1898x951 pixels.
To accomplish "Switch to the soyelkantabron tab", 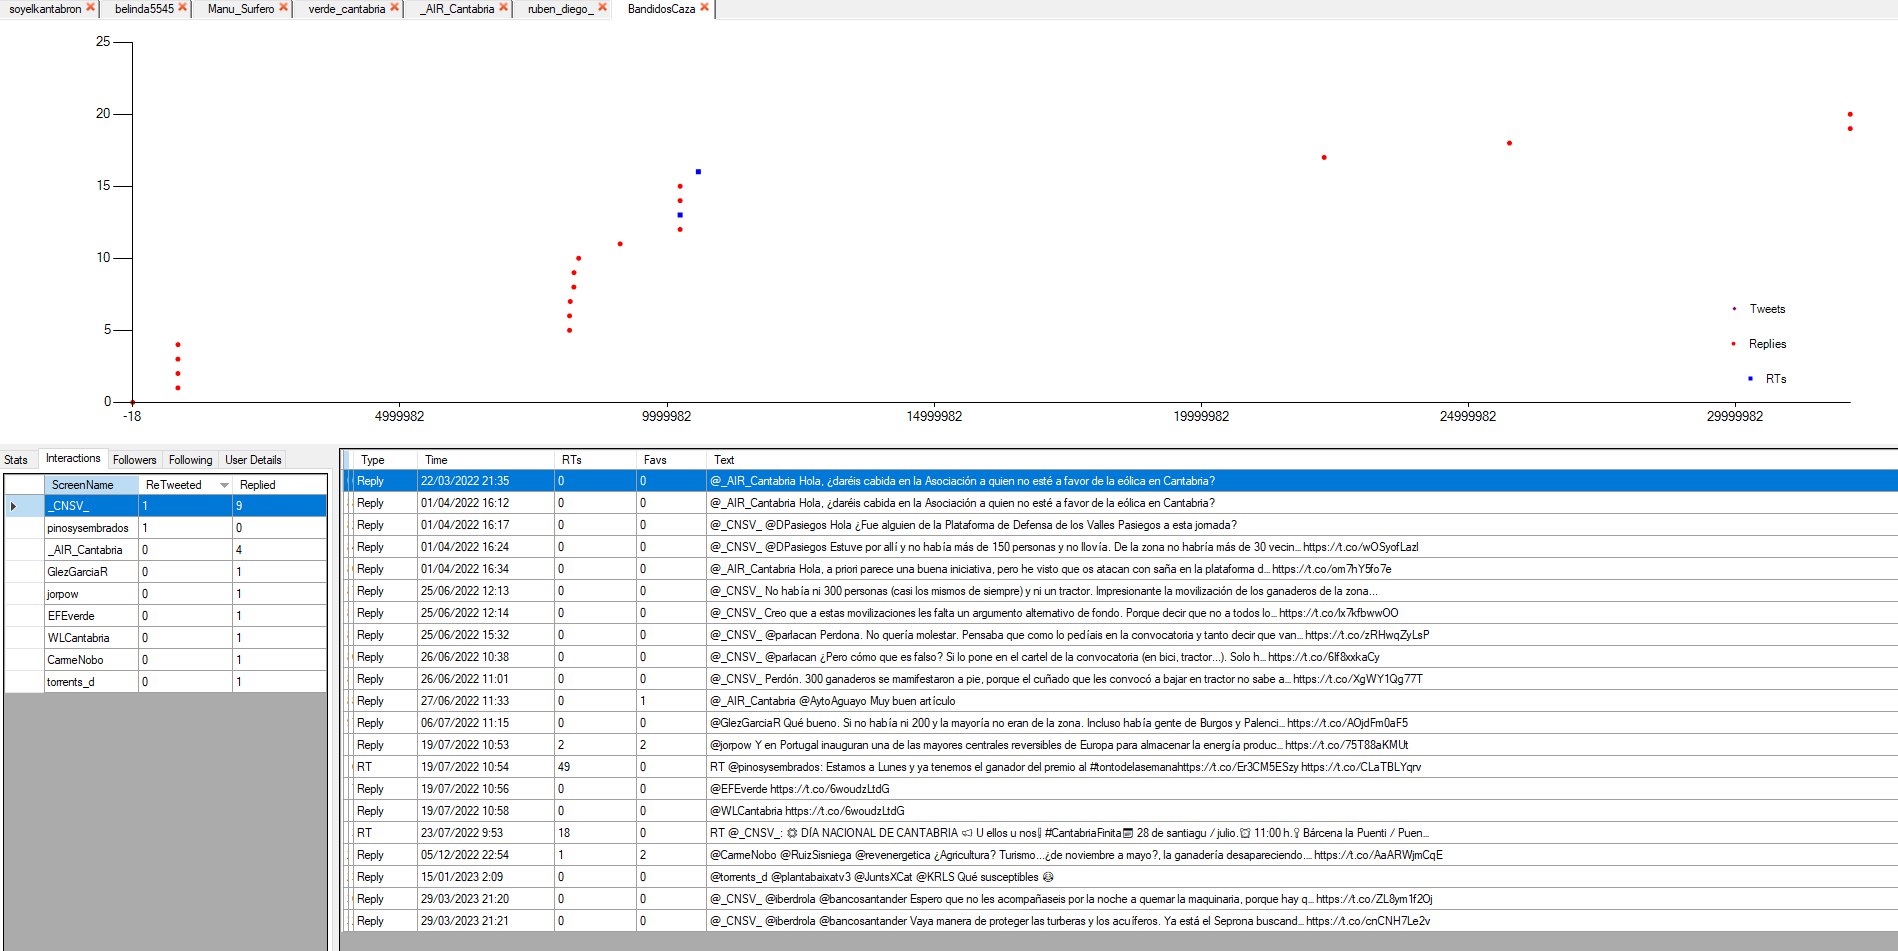I will 45,9.
